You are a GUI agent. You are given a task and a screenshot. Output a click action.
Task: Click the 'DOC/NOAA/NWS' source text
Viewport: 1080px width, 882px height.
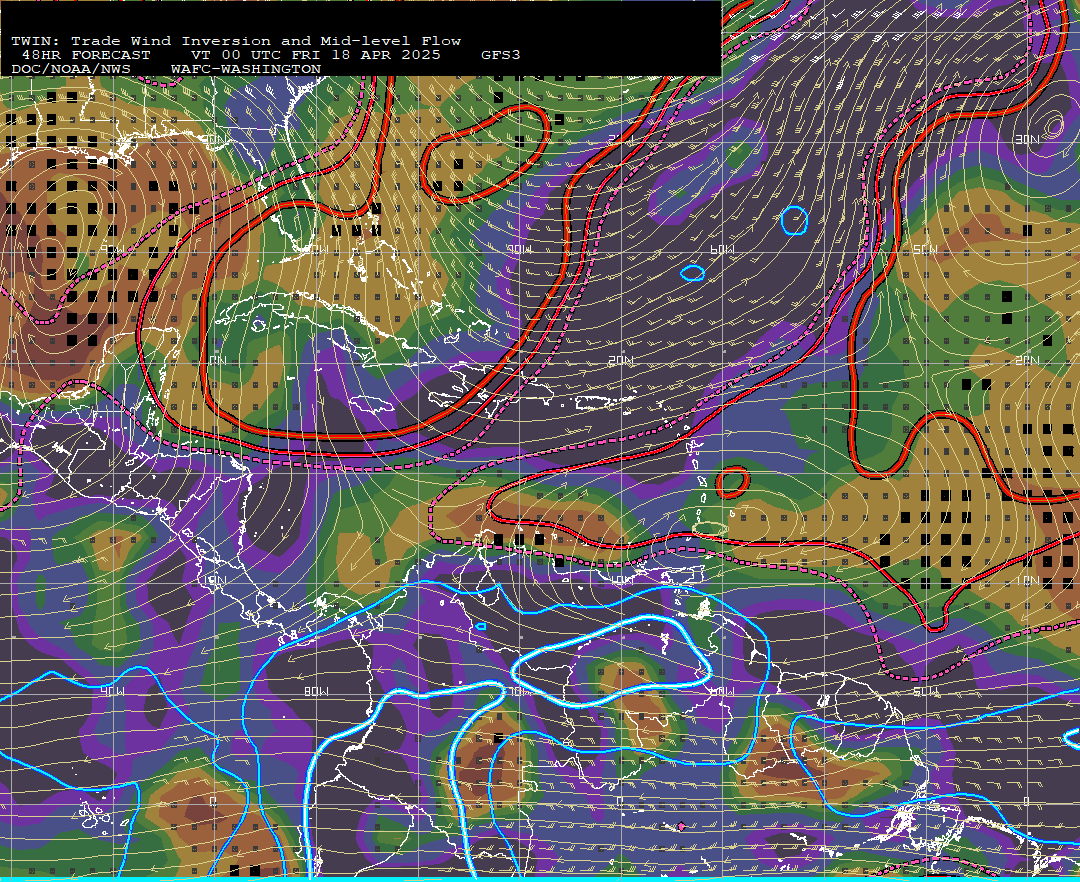click(x=71, y=70)
